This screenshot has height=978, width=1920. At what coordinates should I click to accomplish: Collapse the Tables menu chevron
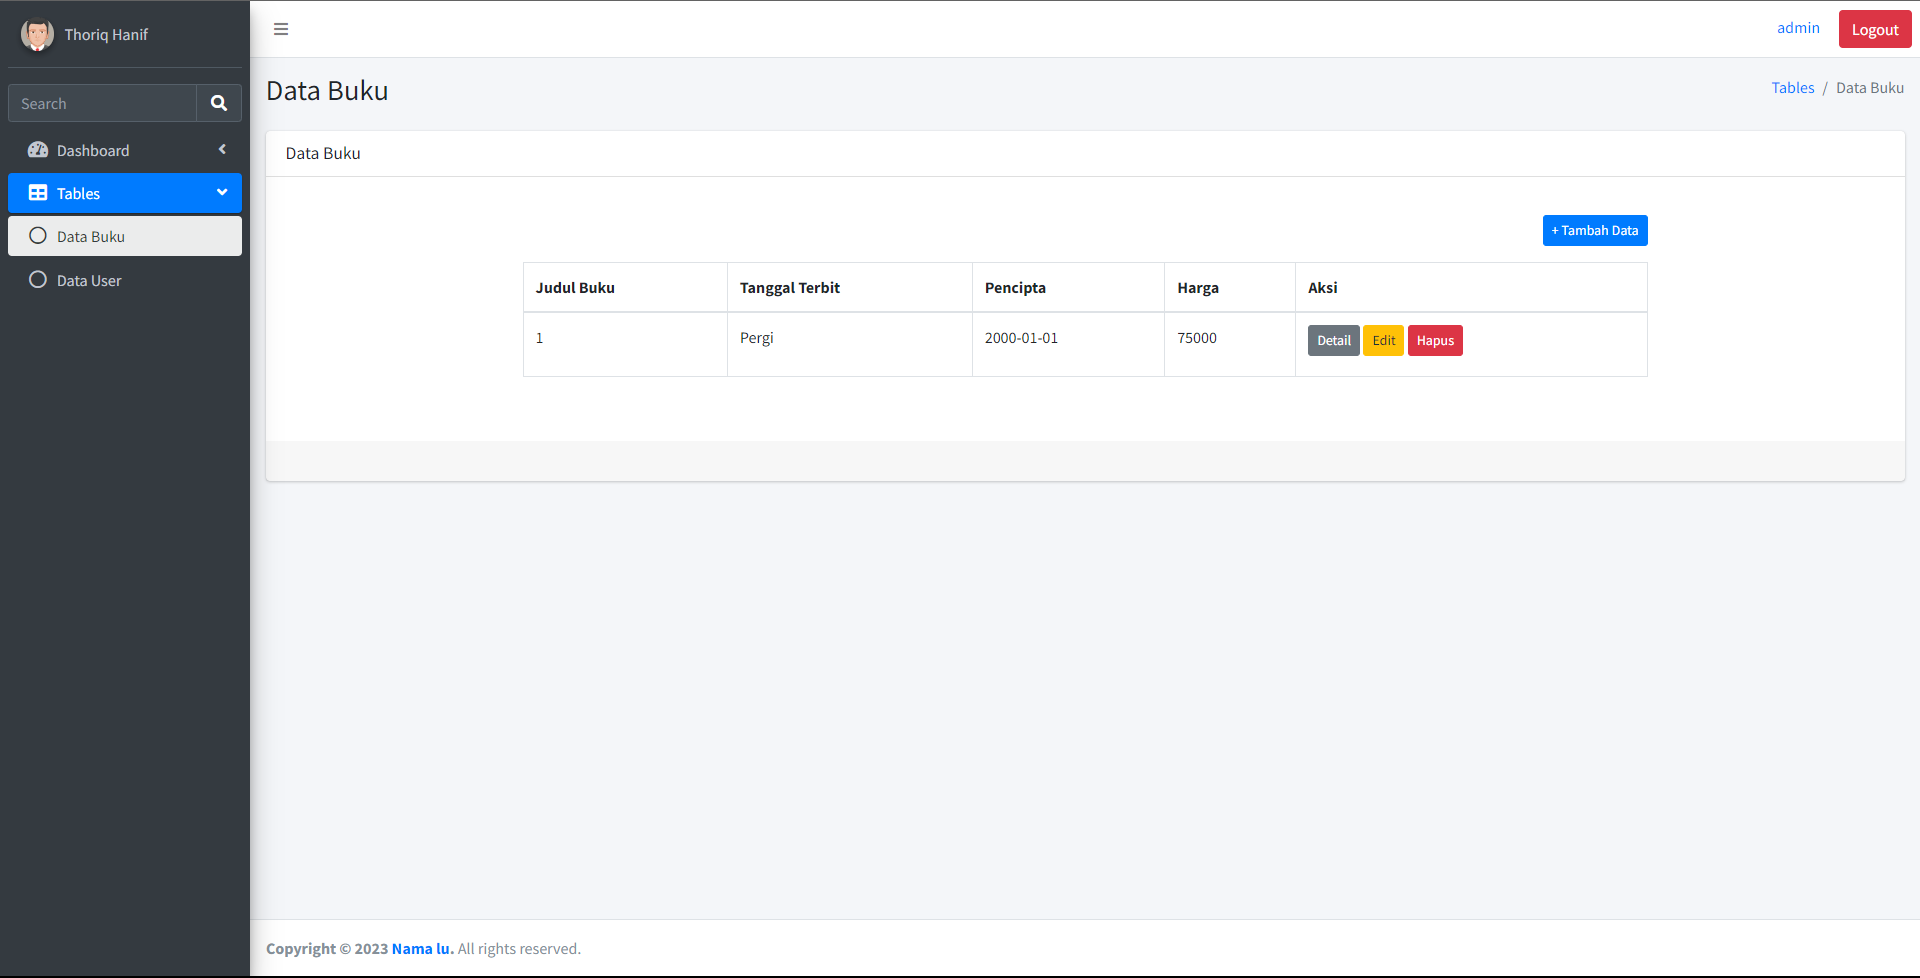[x=222, y=193]
